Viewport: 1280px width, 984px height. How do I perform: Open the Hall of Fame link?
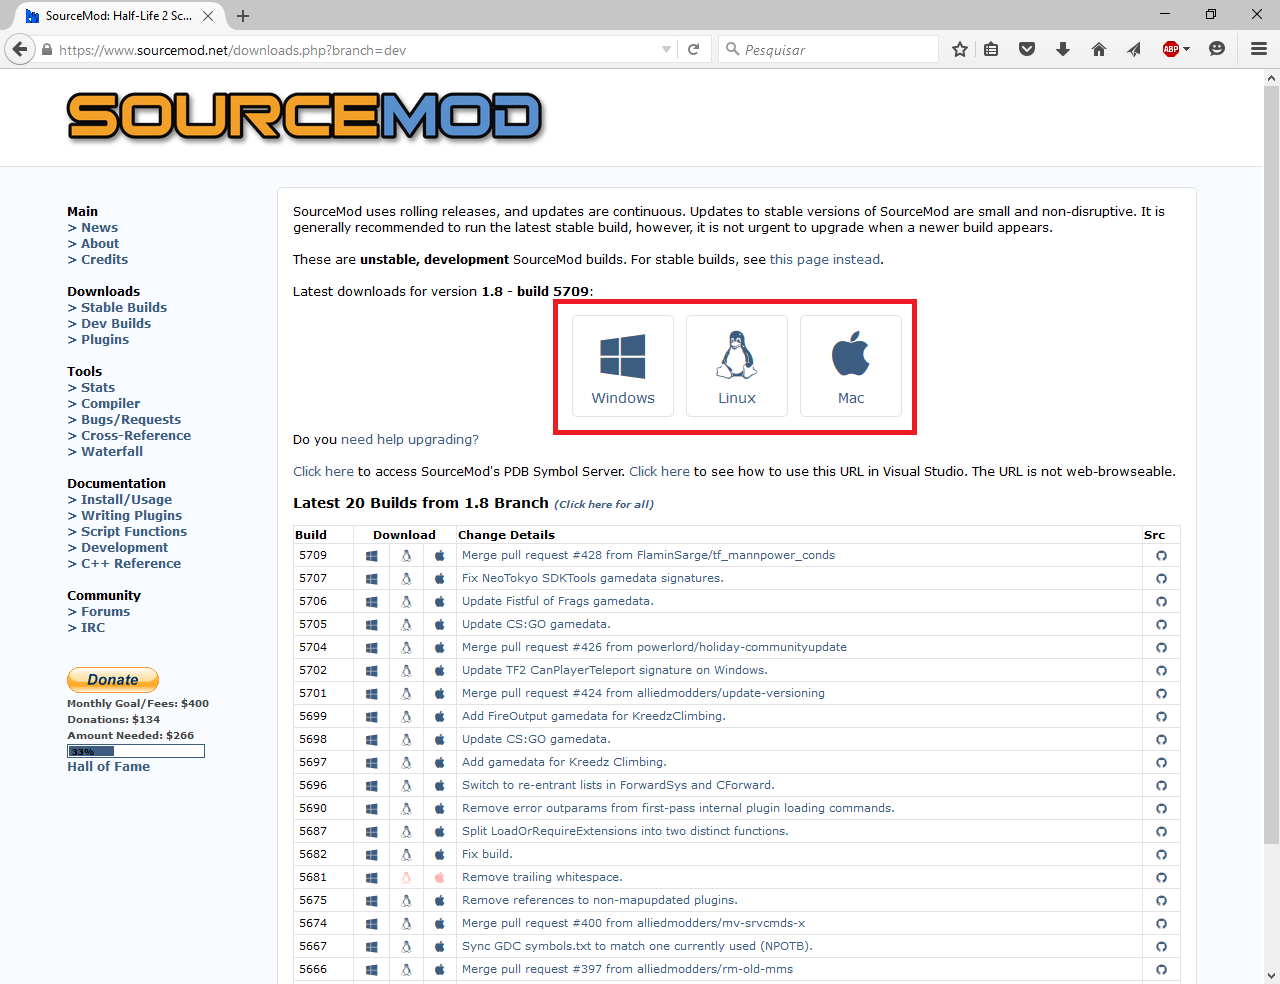(108, 767)
